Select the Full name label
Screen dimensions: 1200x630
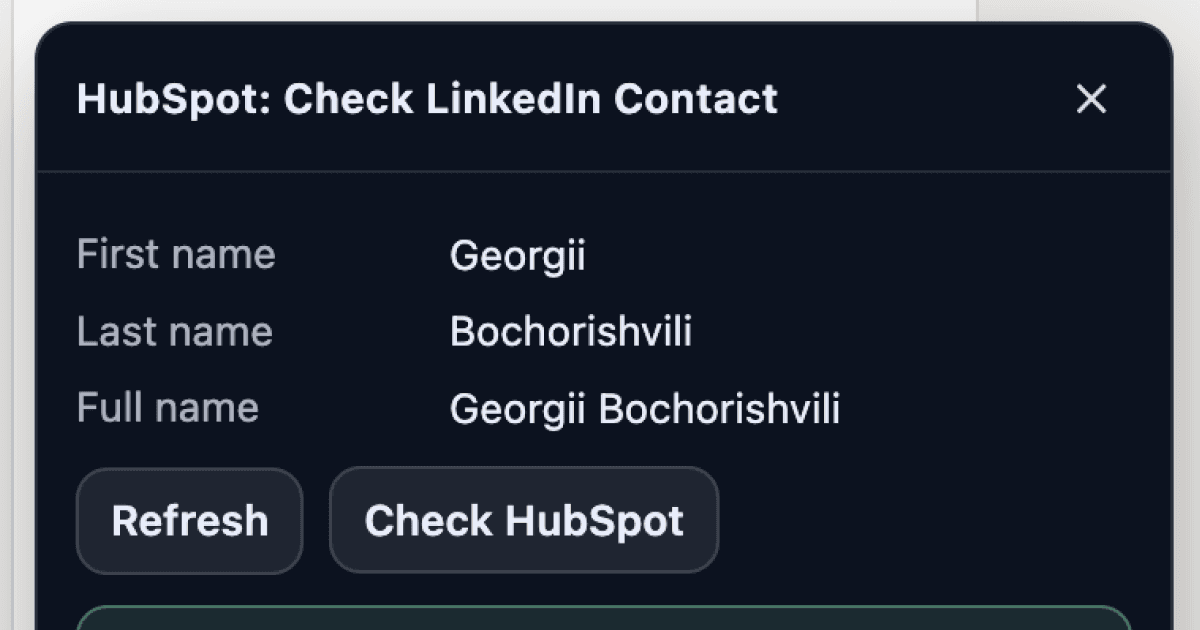tap(167, 408)
